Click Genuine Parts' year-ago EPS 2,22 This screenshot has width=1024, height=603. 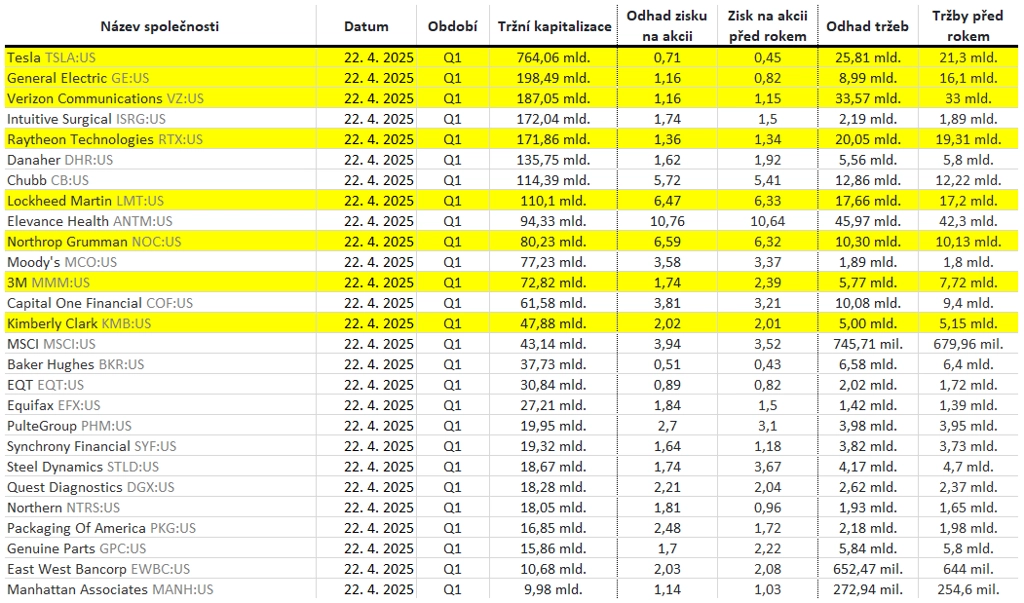[767, 549]
